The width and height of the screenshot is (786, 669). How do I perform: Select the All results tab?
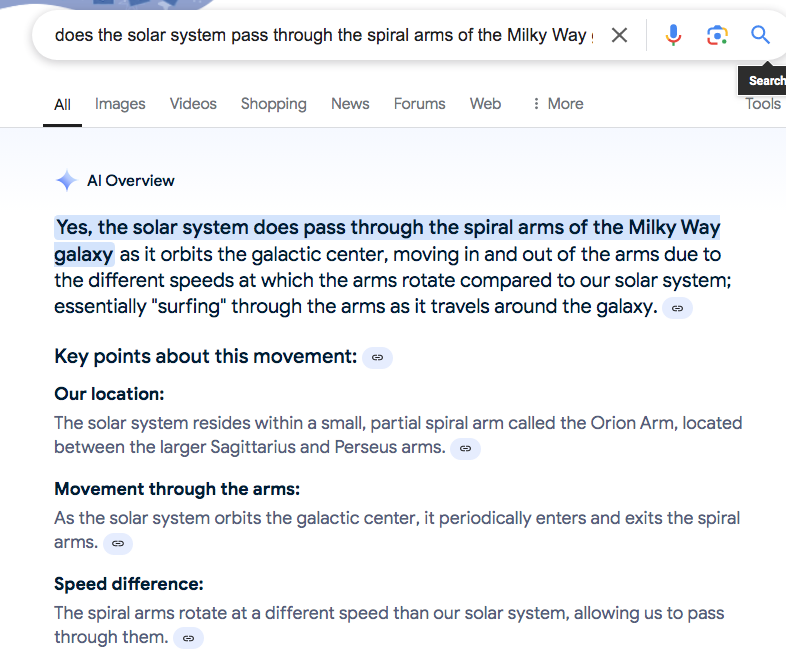(62, 104)
